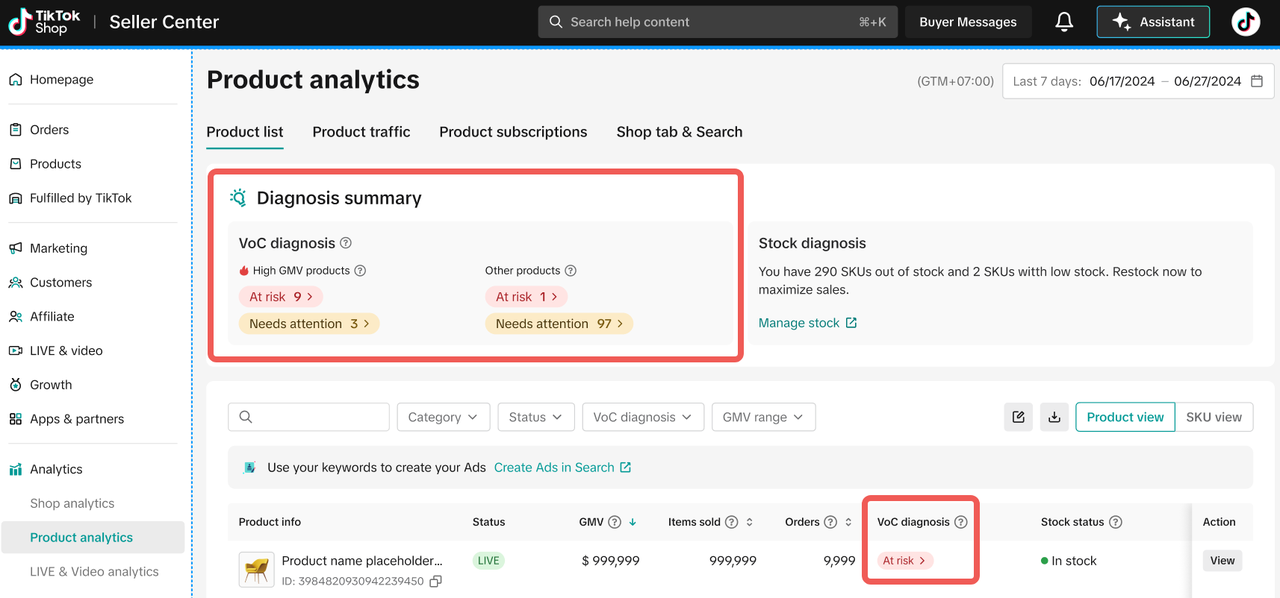Screen dimensions: 1280x598
Task: Click the edit columns icon
Action: [x=1018, y=417]
